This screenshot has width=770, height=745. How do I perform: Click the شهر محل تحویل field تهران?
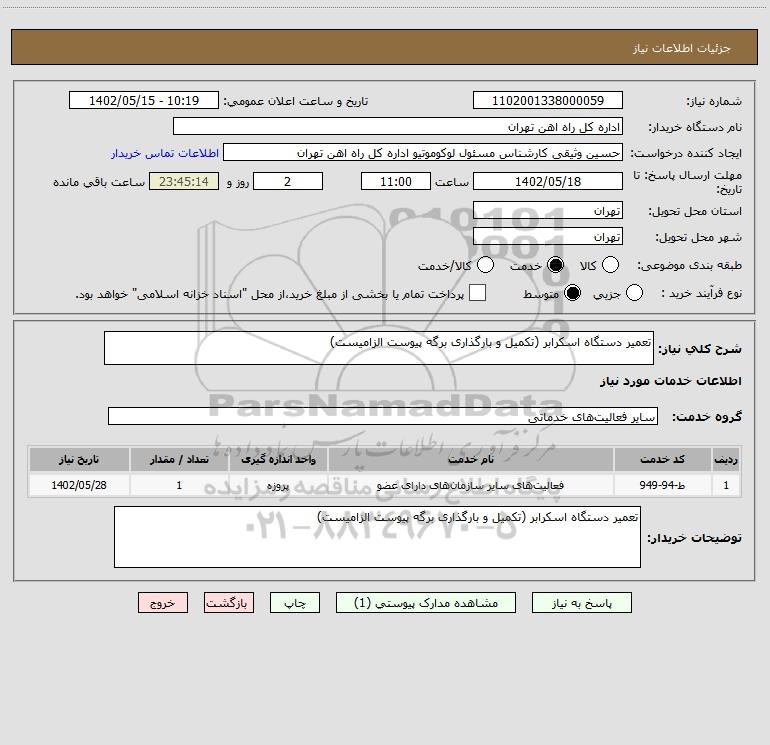[548, 237]
